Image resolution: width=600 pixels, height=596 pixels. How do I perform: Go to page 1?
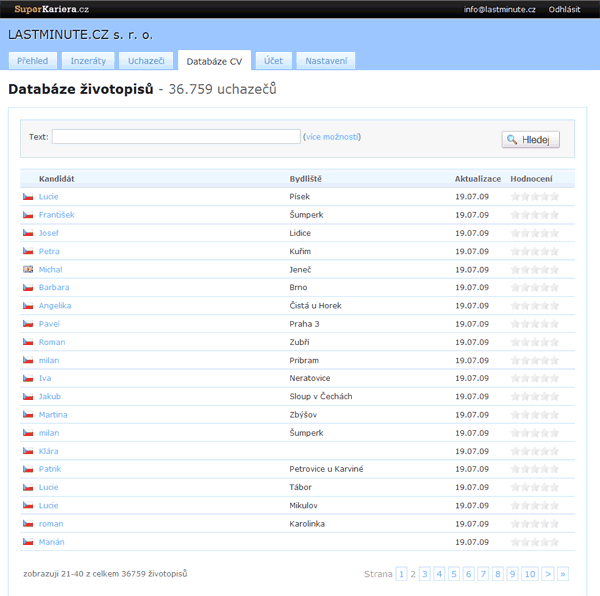(401, 574)
